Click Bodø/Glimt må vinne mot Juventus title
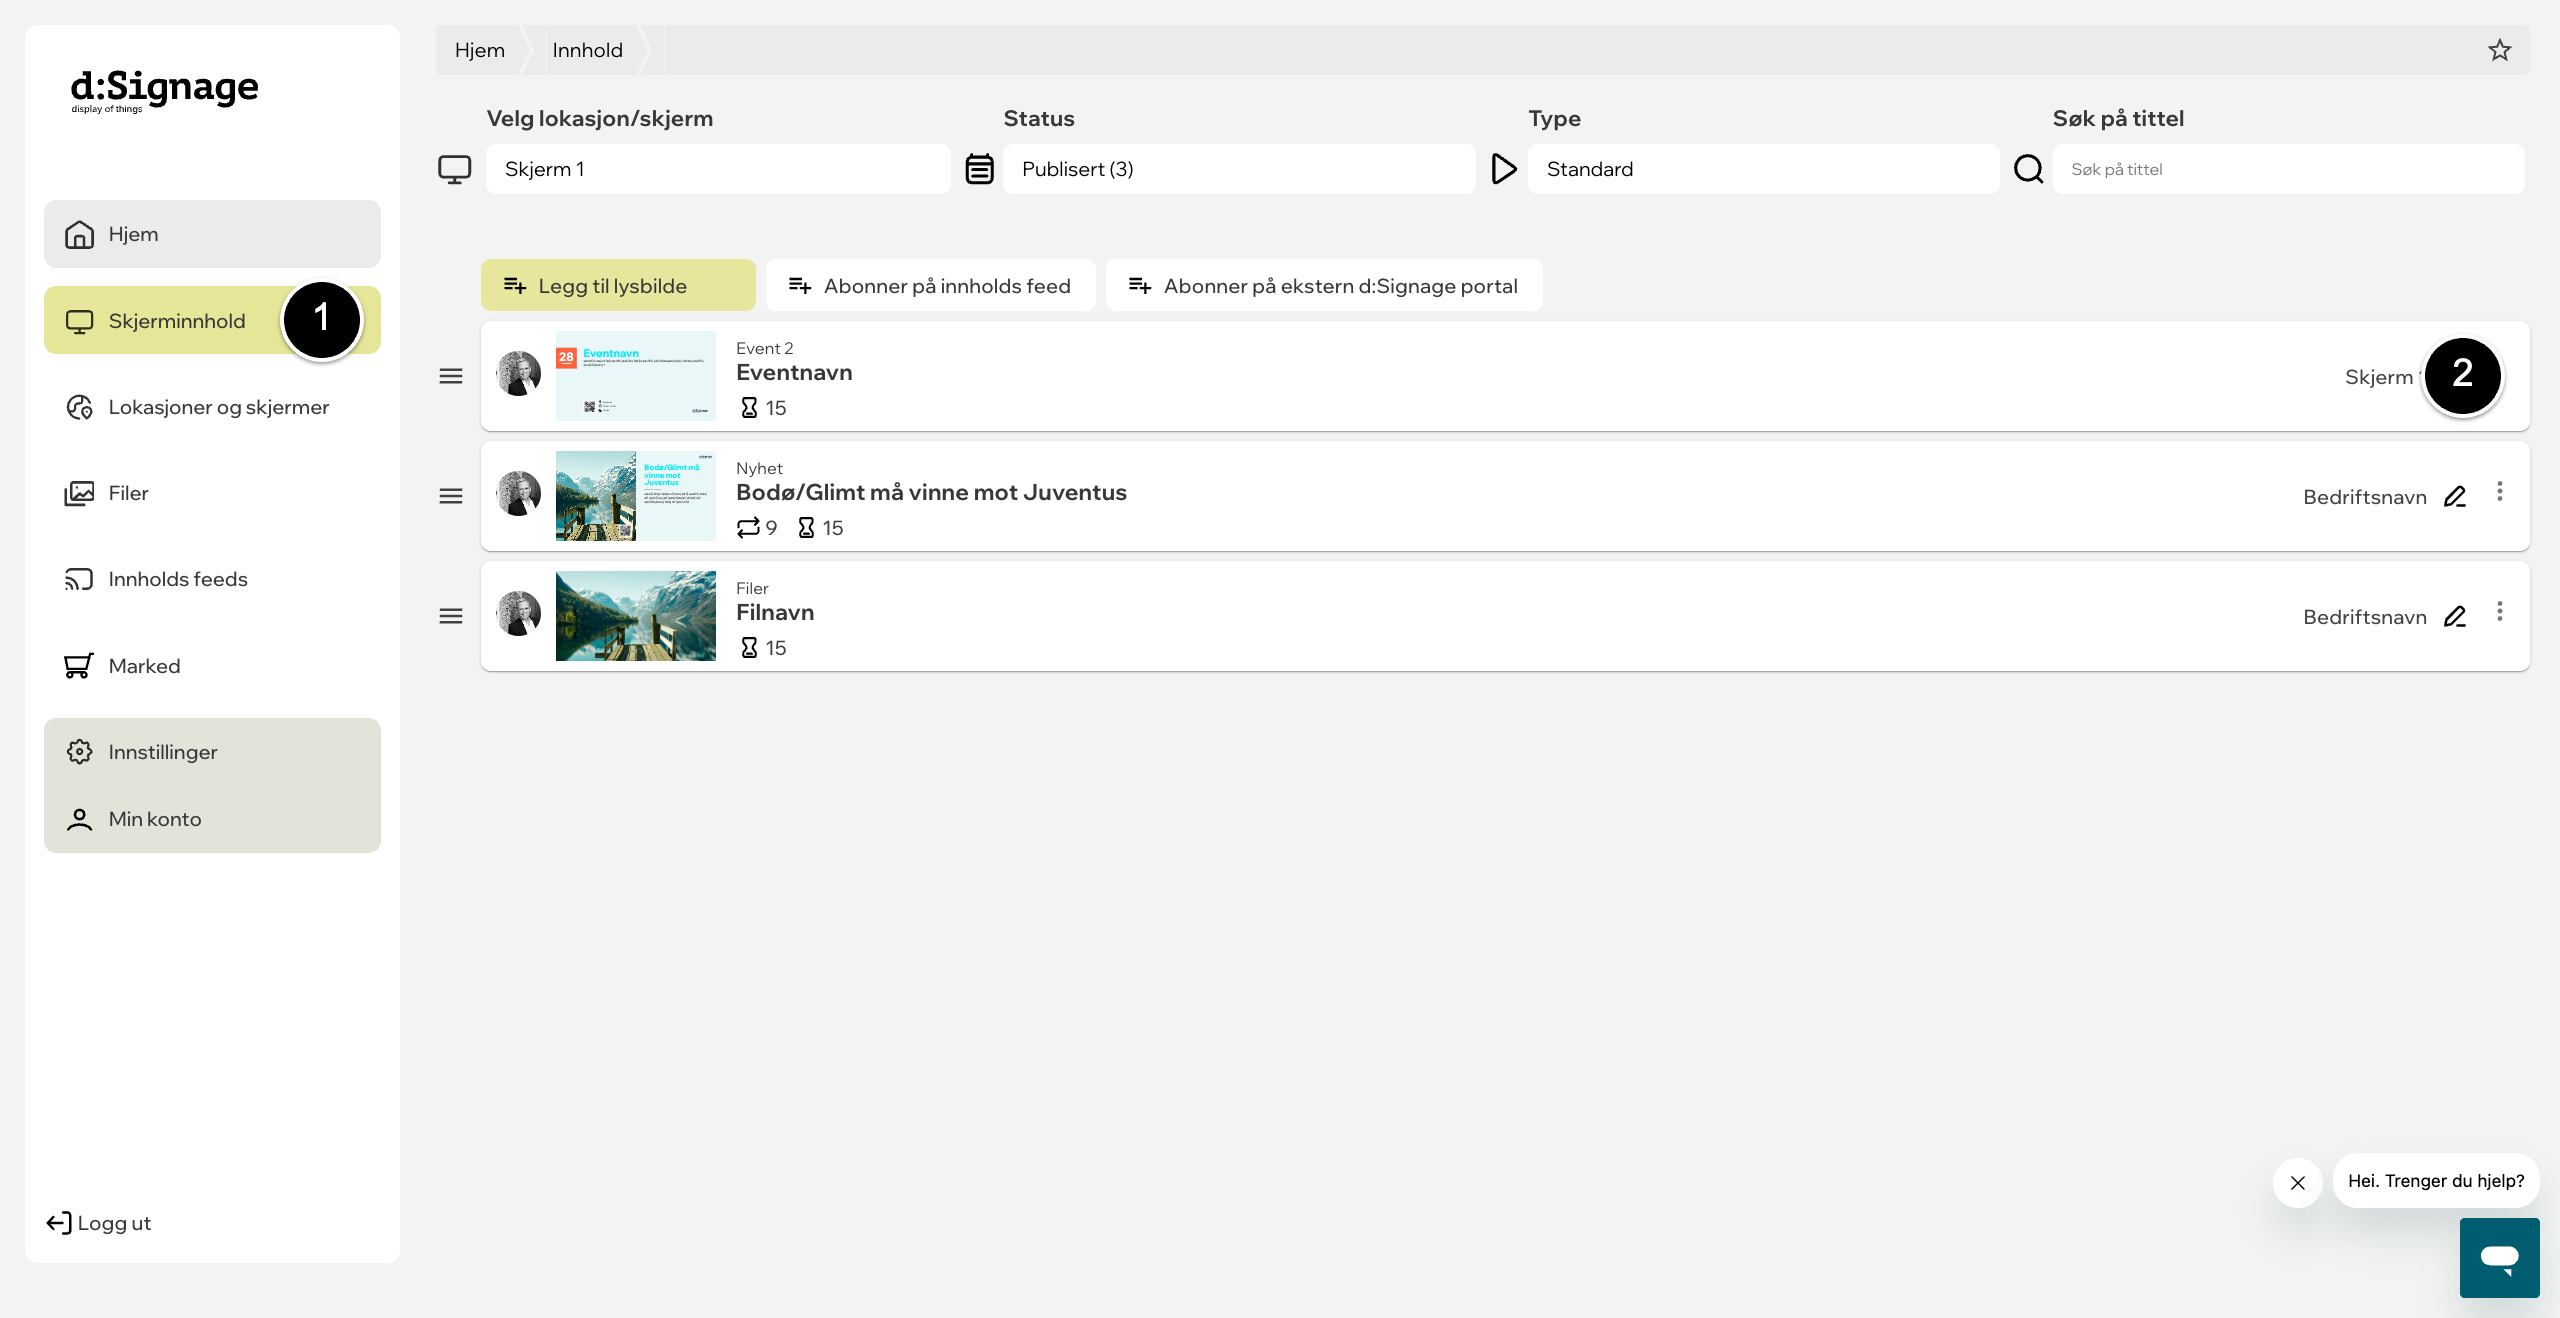This screenshot has width=2560, height=1318. pos(931,492)
